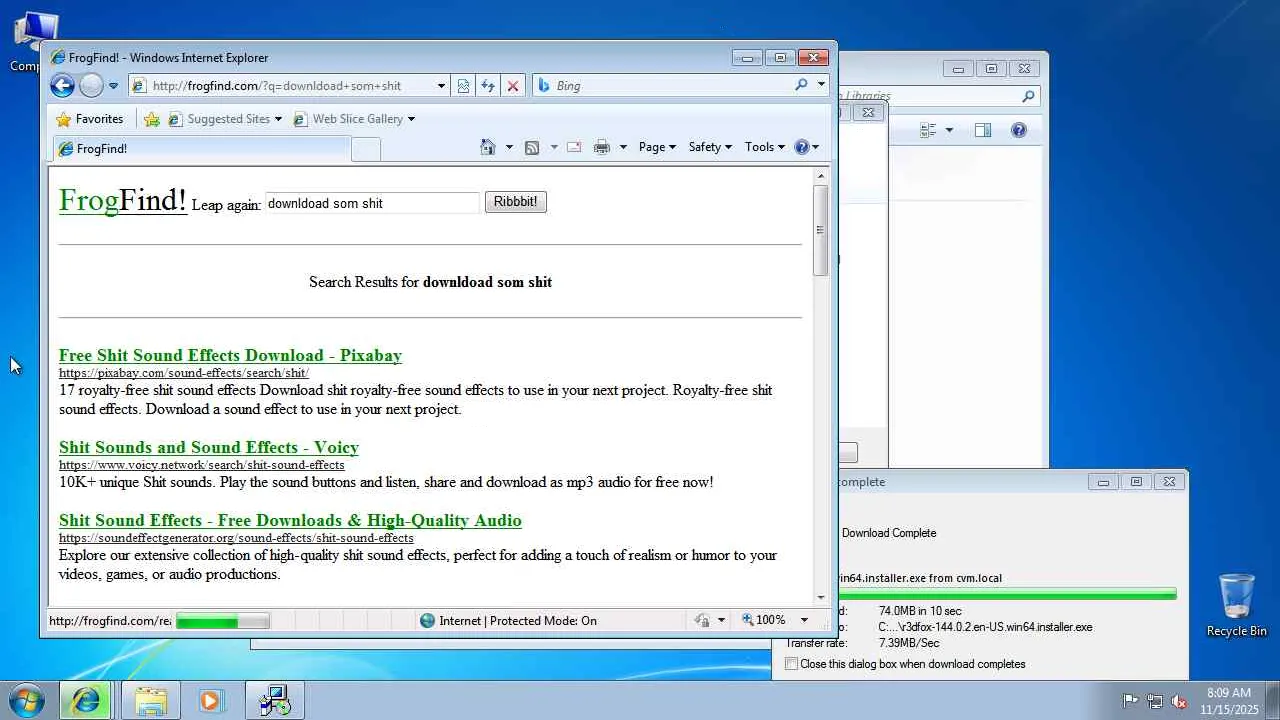This screenshot has height=720, width=1280.
Task: Open the Tools menu
Action: point(765,147)
